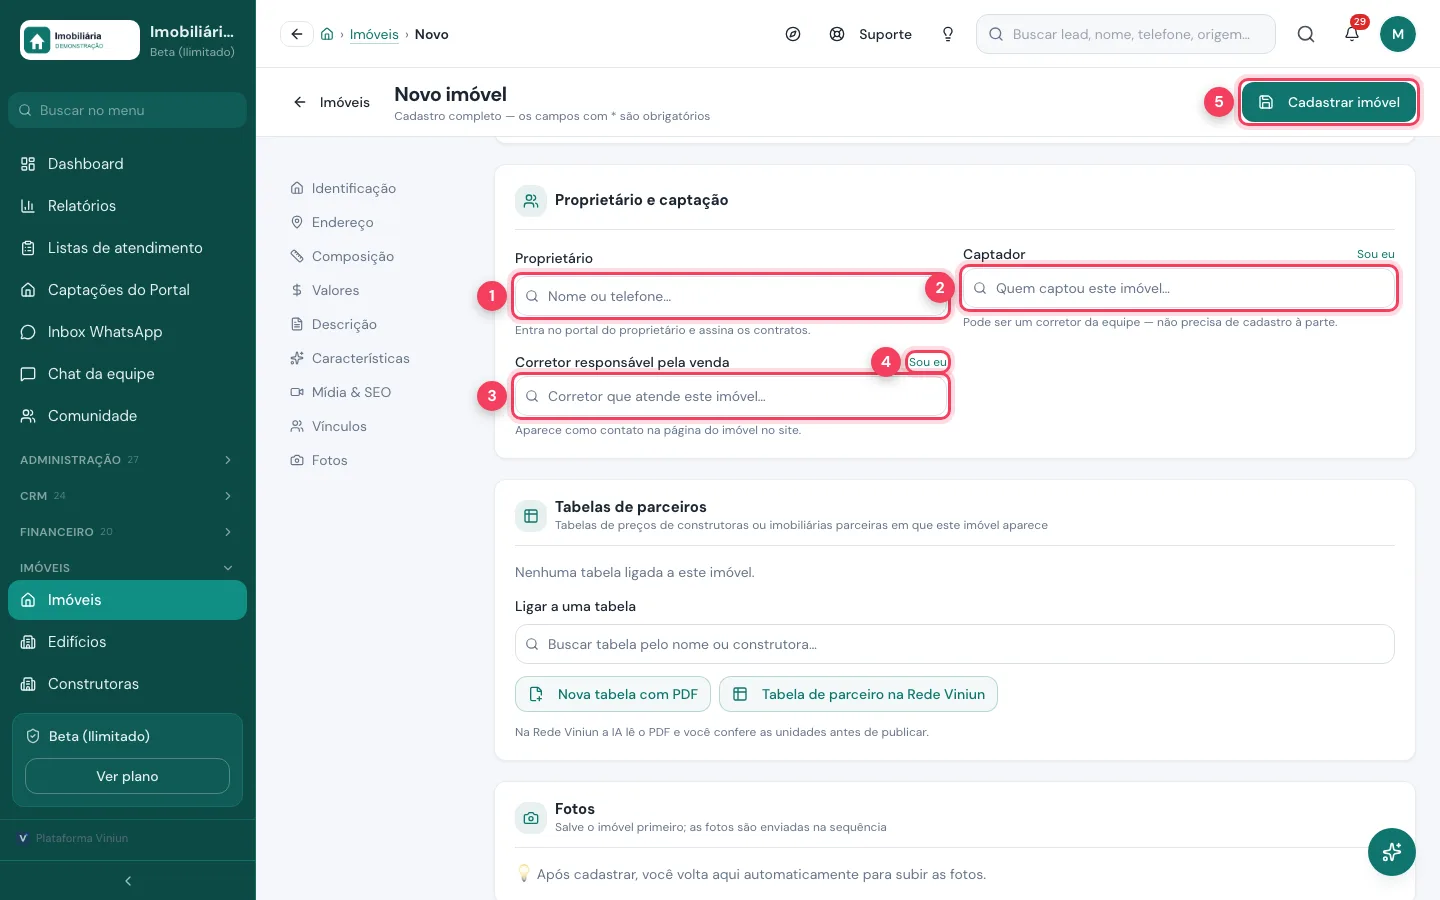This screenshot has width=1440, height=900.
Task: Open Comunidade in the sidebar
Action: point(127,416)
